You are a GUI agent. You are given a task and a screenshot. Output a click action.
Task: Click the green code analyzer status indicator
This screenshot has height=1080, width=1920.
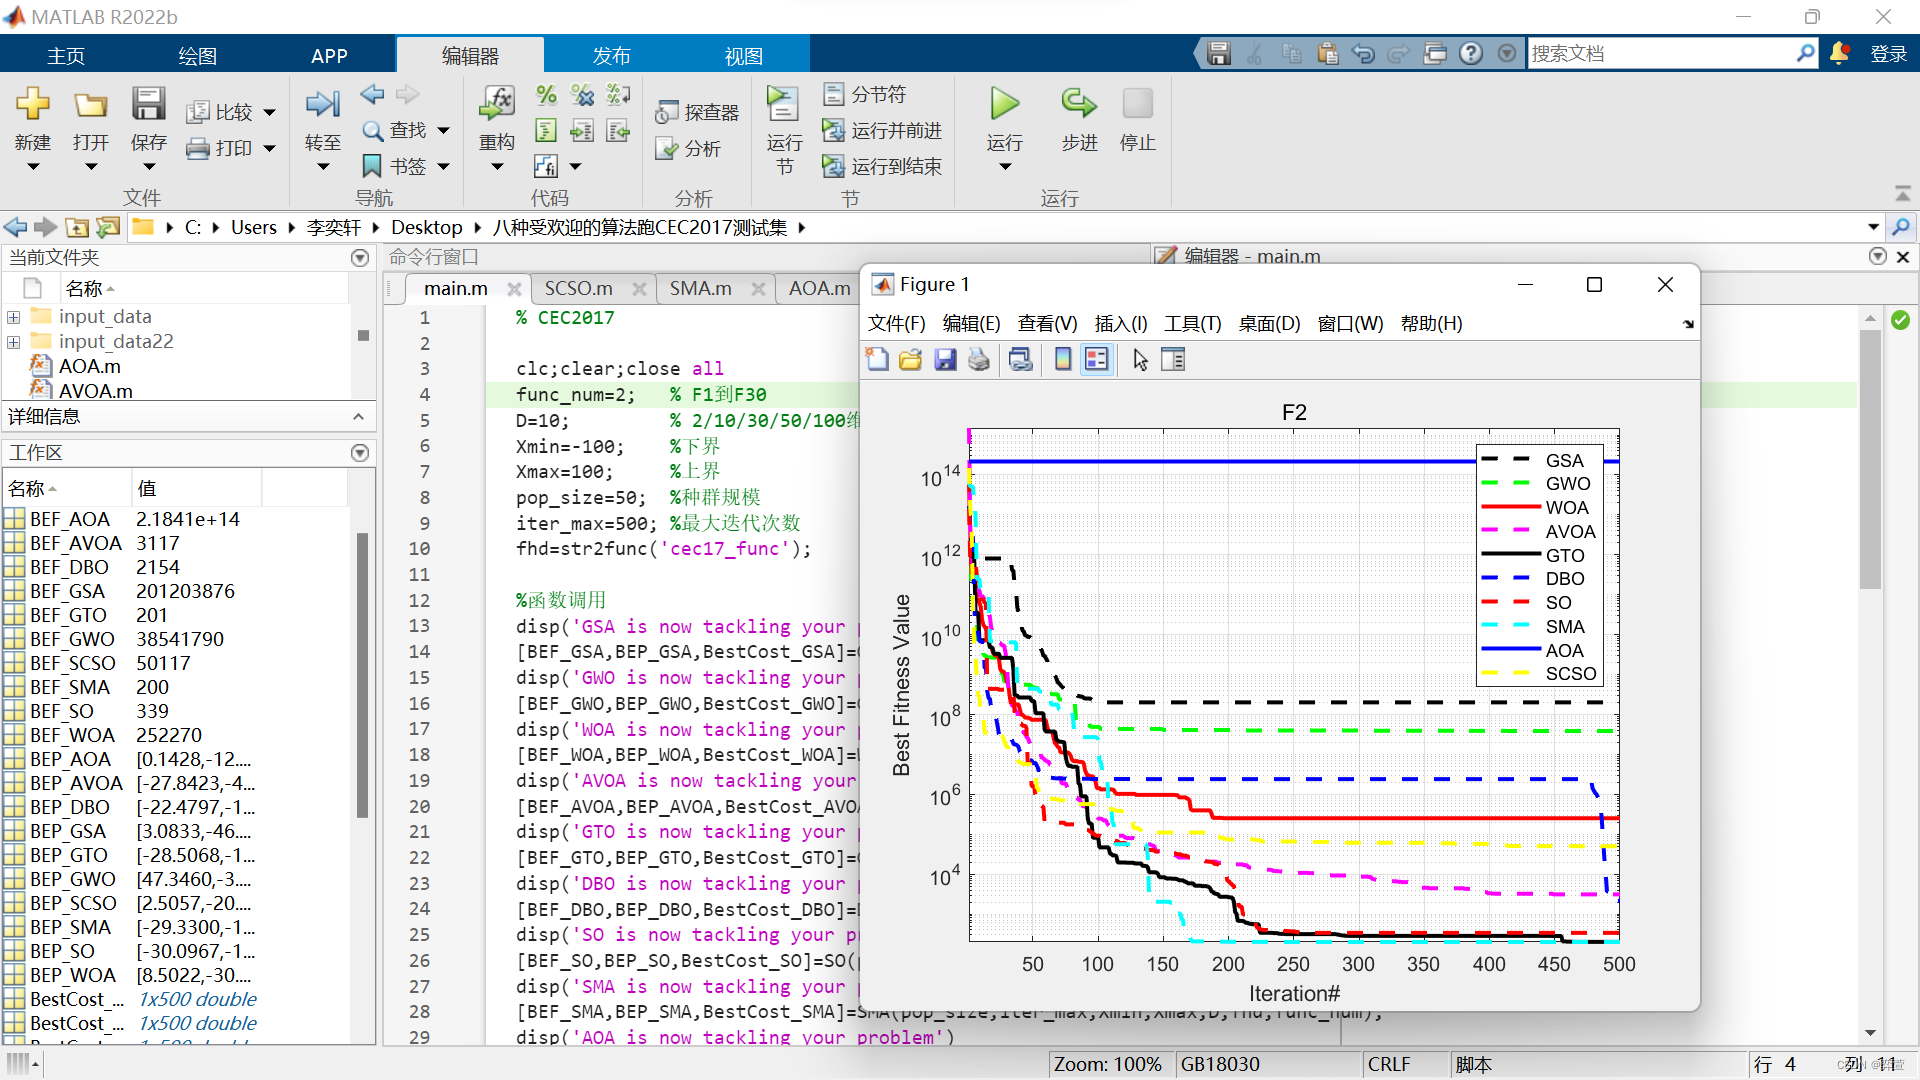pos(1900,320)
